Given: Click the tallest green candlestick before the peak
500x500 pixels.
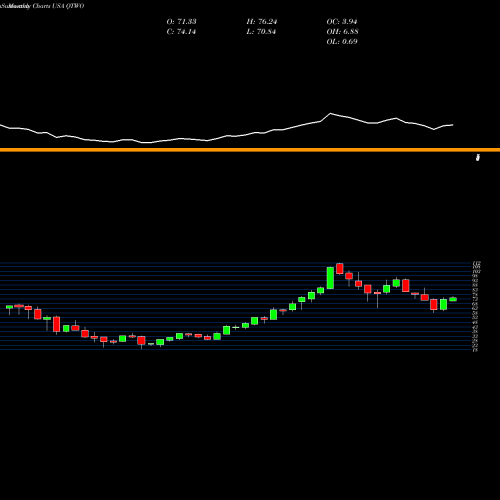Looking at the screenshot, I should [330, 278].
